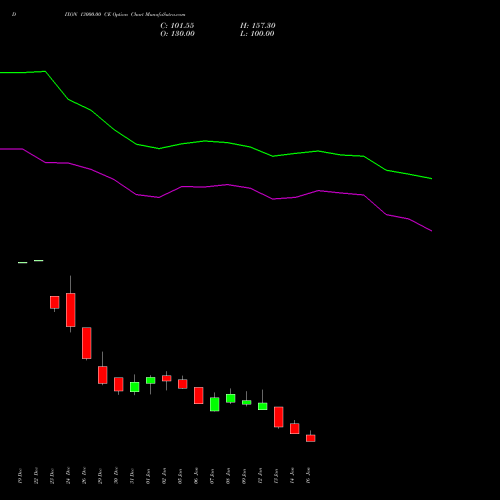Click the 22 Dec date label
The width and height of the screenshot is (500, 500).
tap(36, 476)
